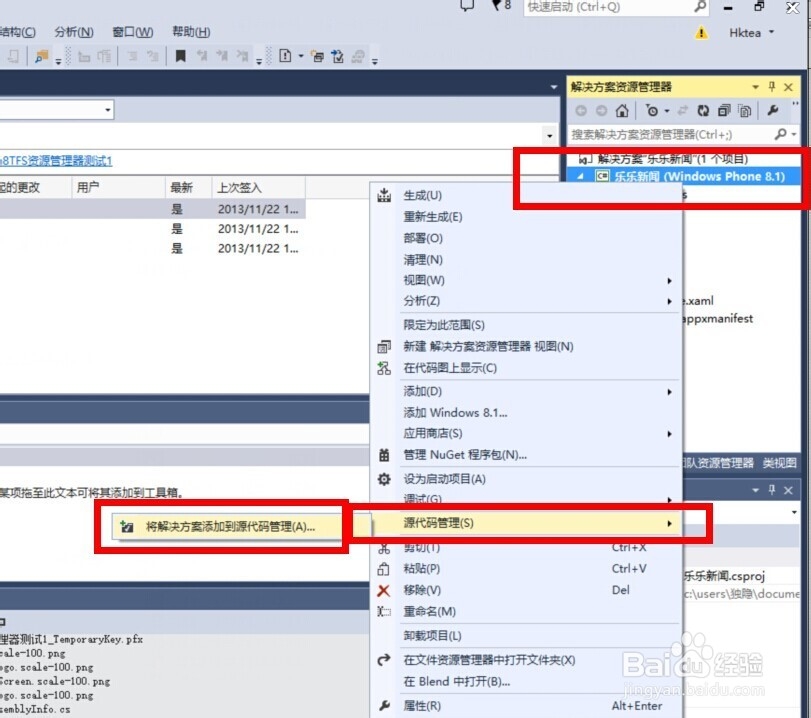The height and width of the screenshot is (718, 811).
Task: Click the Home icon in Solution Explorer toolbar
Action: (622, 111)
